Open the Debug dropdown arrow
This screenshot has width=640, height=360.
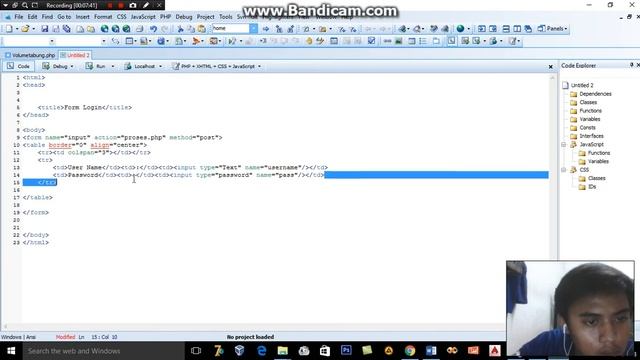72,66
